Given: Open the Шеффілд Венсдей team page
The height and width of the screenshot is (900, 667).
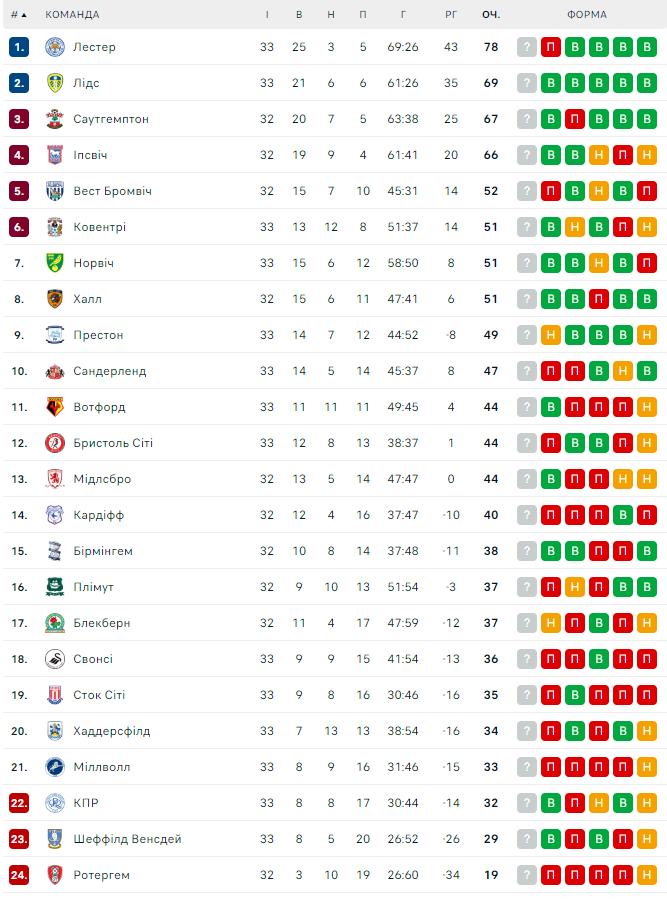Looking at the screenshot, I should click(127, 839).
